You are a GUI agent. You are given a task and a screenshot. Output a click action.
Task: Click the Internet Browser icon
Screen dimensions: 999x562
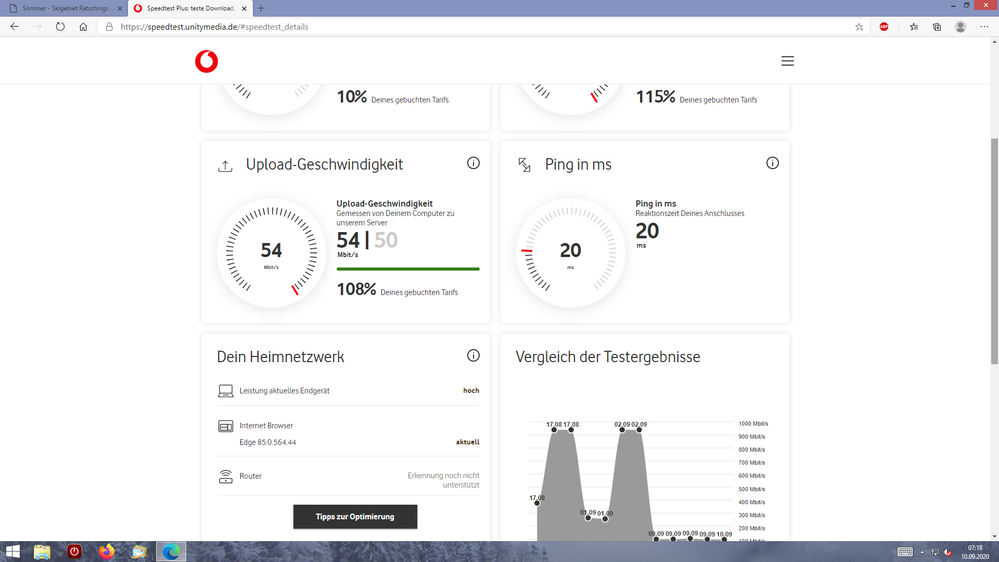click(x=226, y=426)
